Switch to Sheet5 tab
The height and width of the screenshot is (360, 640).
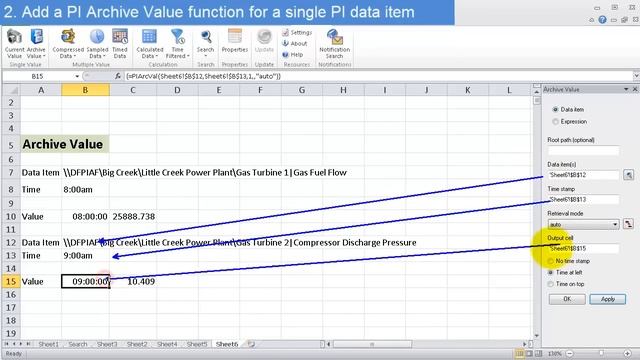pos(197,344)
